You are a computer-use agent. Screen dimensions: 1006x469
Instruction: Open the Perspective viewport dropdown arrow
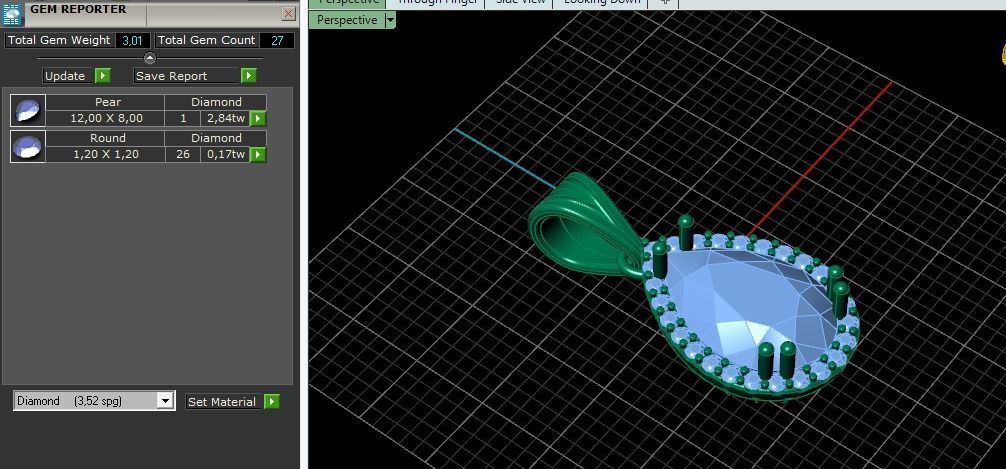tap(389, 21)
